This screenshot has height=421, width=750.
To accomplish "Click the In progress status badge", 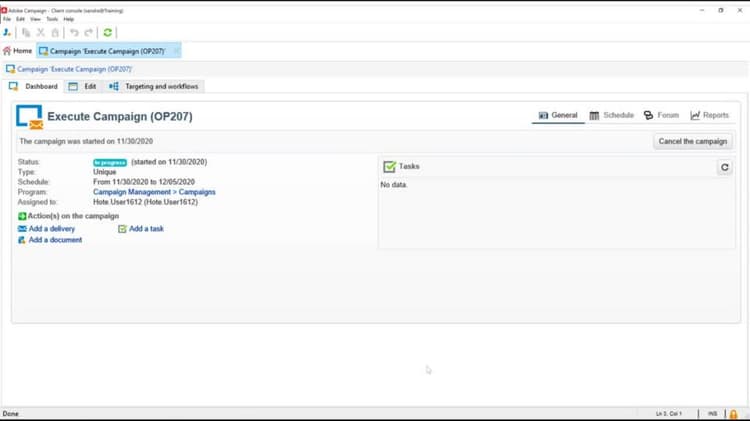I will [x=110, y=163].
